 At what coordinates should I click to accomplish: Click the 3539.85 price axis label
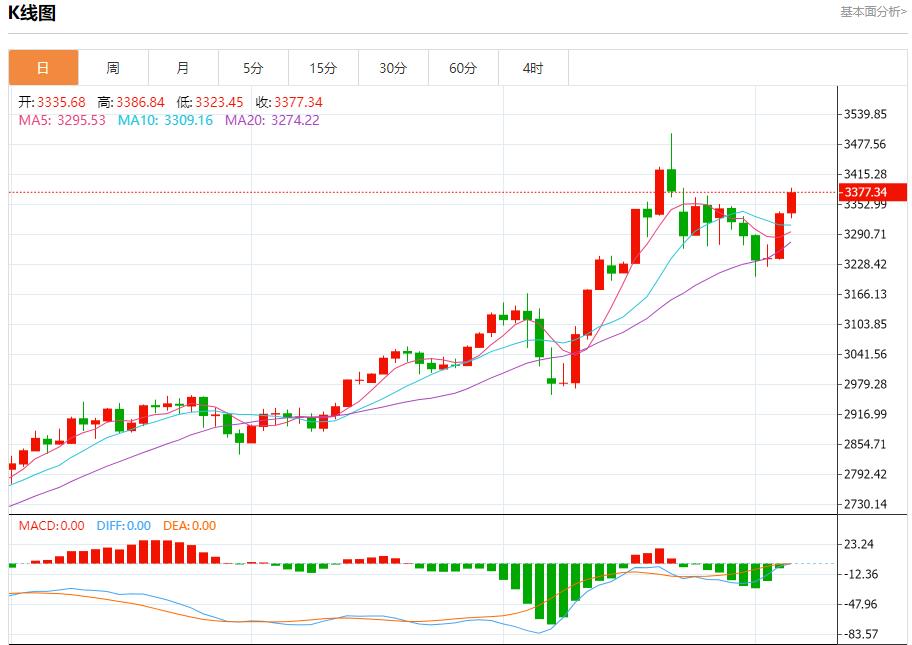point(866,114)
